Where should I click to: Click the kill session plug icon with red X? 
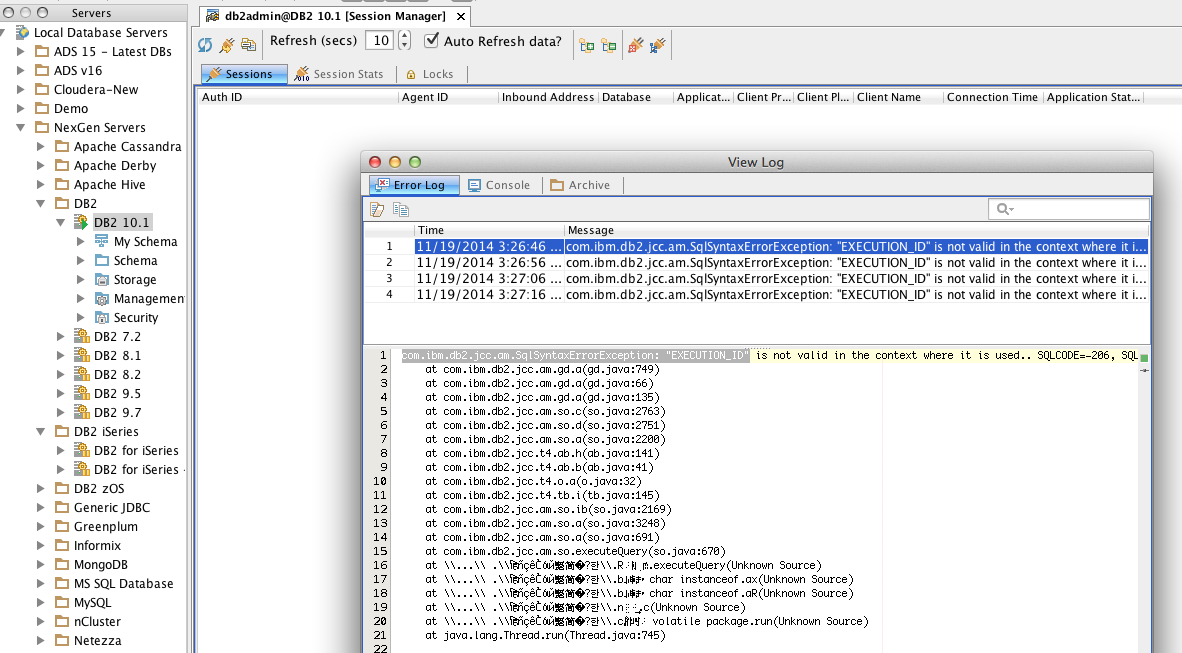click(635, 45)
